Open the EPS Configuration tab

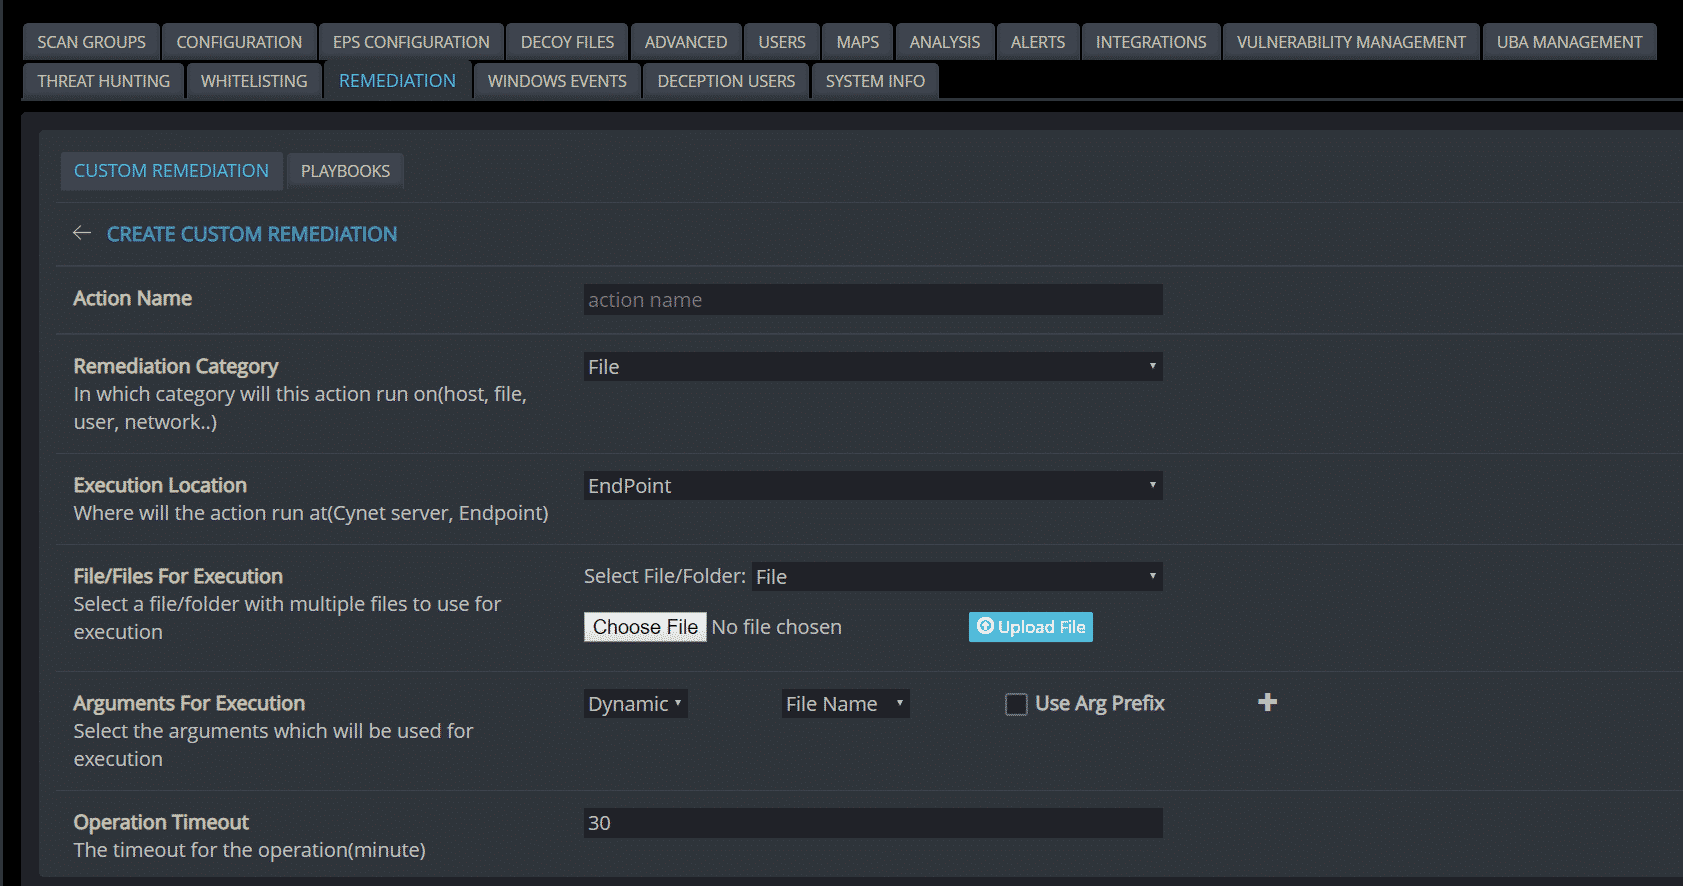click(411, 42)
